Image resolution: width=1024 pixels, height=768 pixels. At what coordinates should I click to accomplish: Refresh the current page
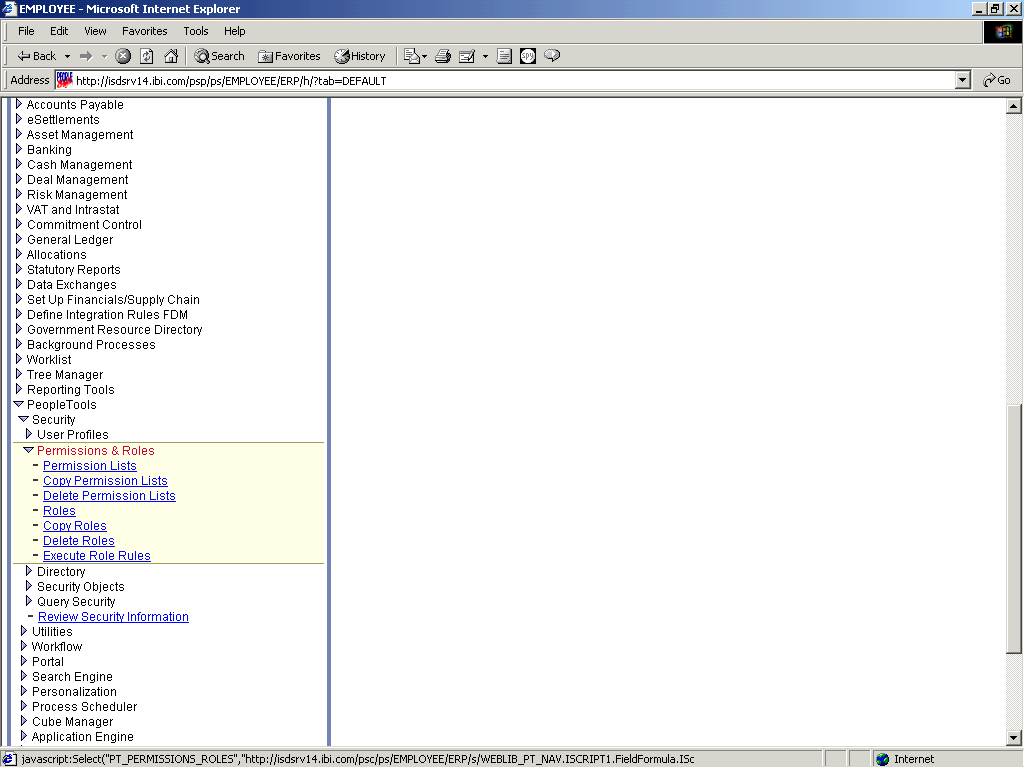pyautogui.click(x=144, y=56)
